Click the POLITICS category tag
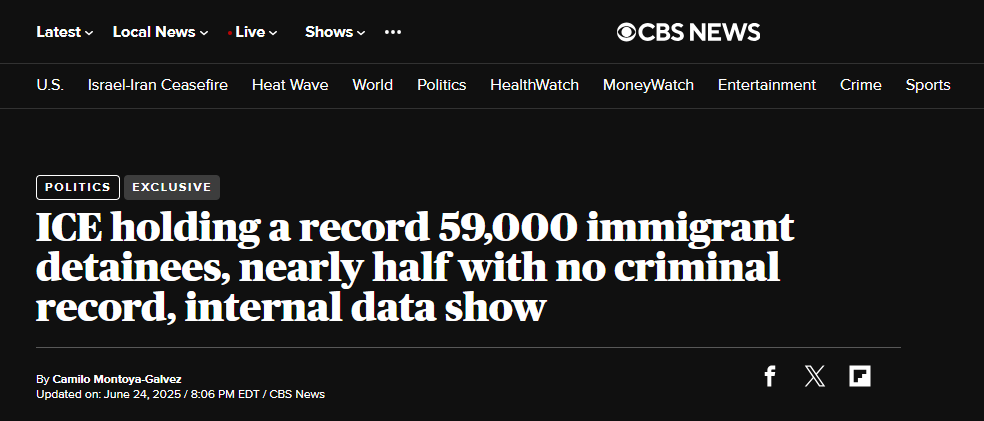The width and height of the screenshot is (984, 421). coord(78,187)
